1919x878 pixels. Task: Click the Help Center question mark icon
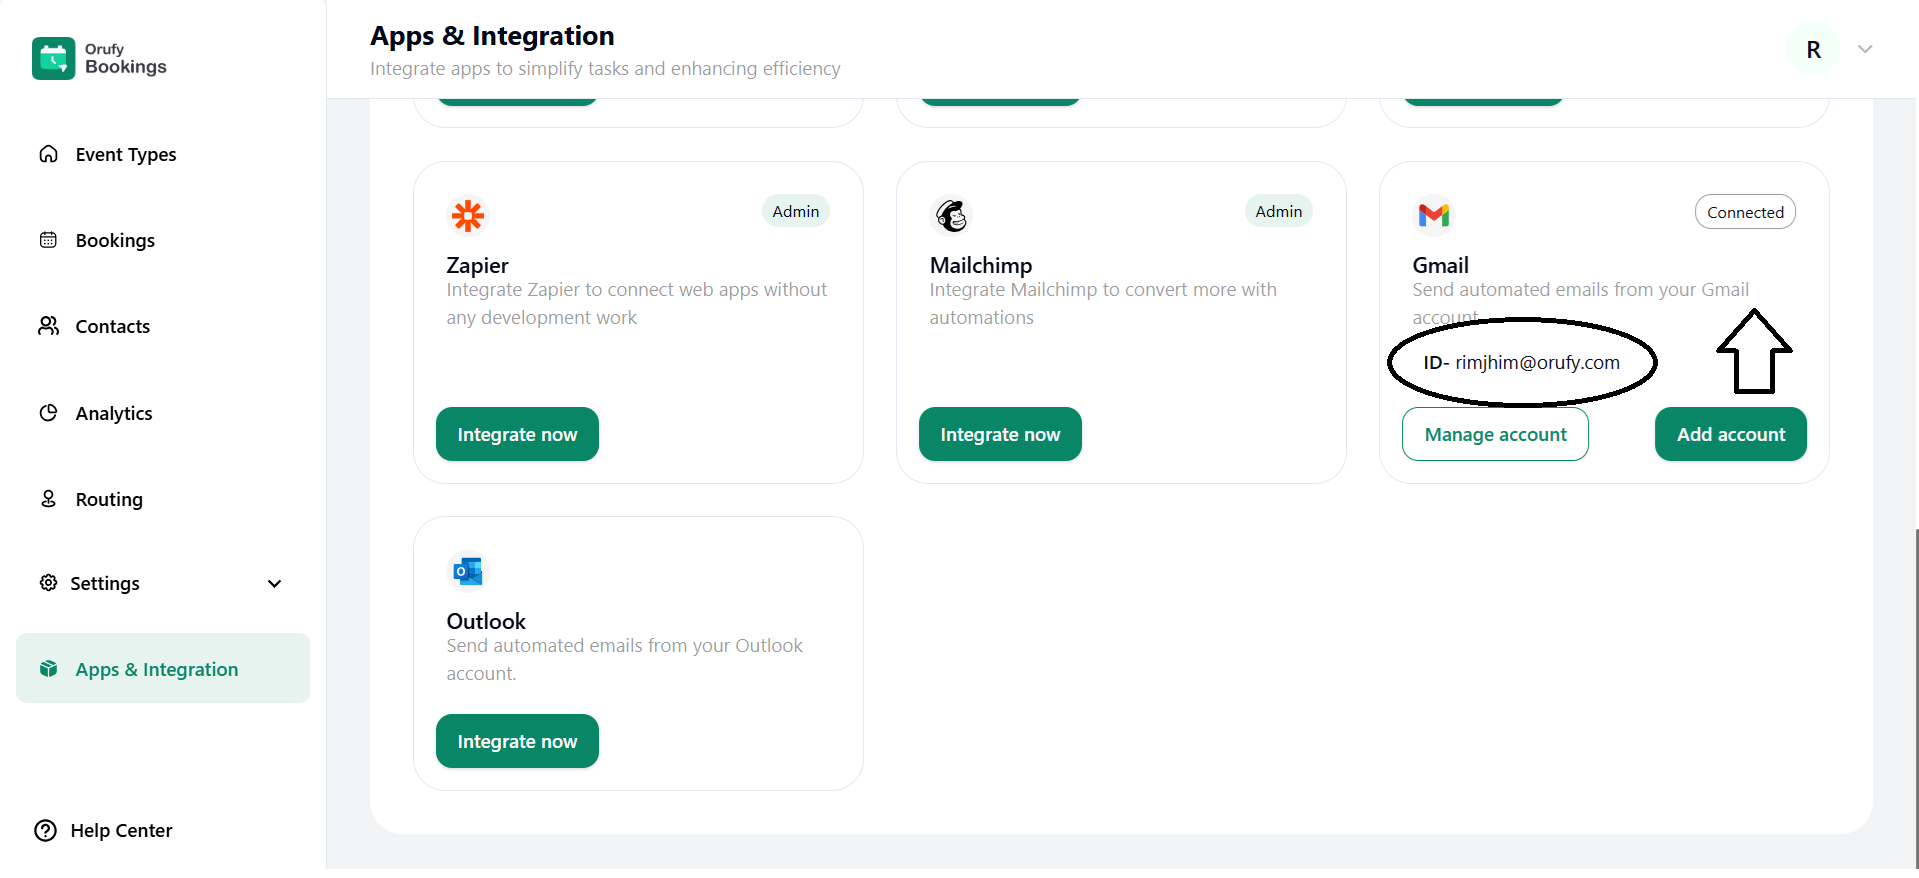point(46,831)
